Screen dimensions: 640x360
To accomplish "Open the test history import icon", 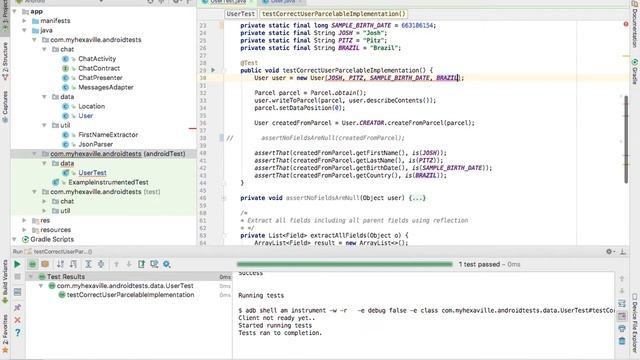I will pos(154,264).
